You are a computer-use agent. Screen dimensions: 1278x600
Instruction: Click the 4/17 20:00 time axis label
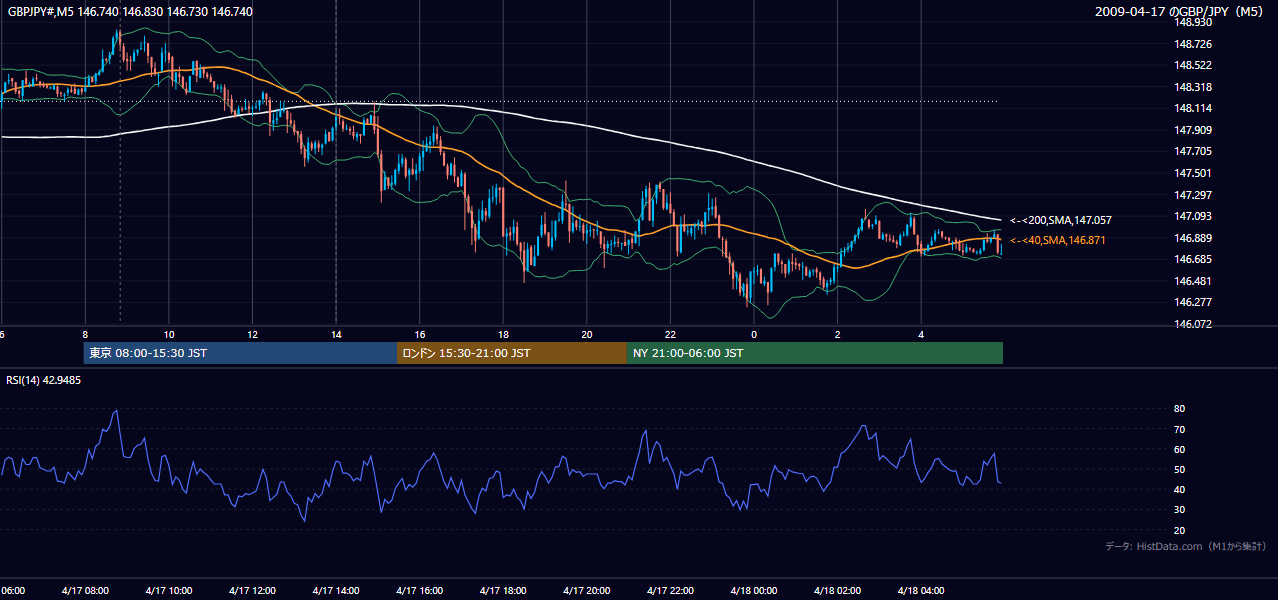coord(587,591)
